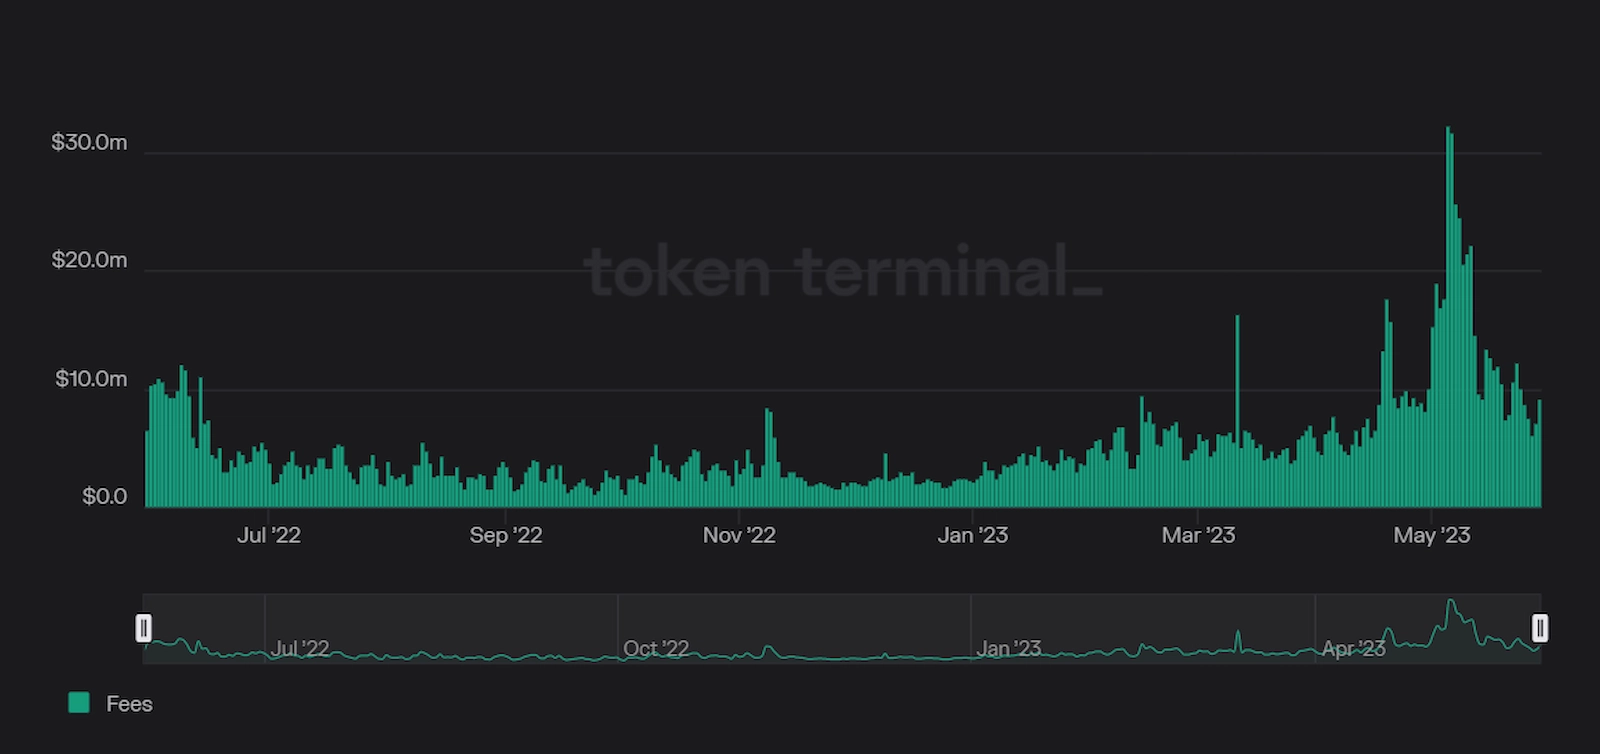Screen dimensions: 1600x754
Task: Select the $10.0m axis label
Action: 91,379
